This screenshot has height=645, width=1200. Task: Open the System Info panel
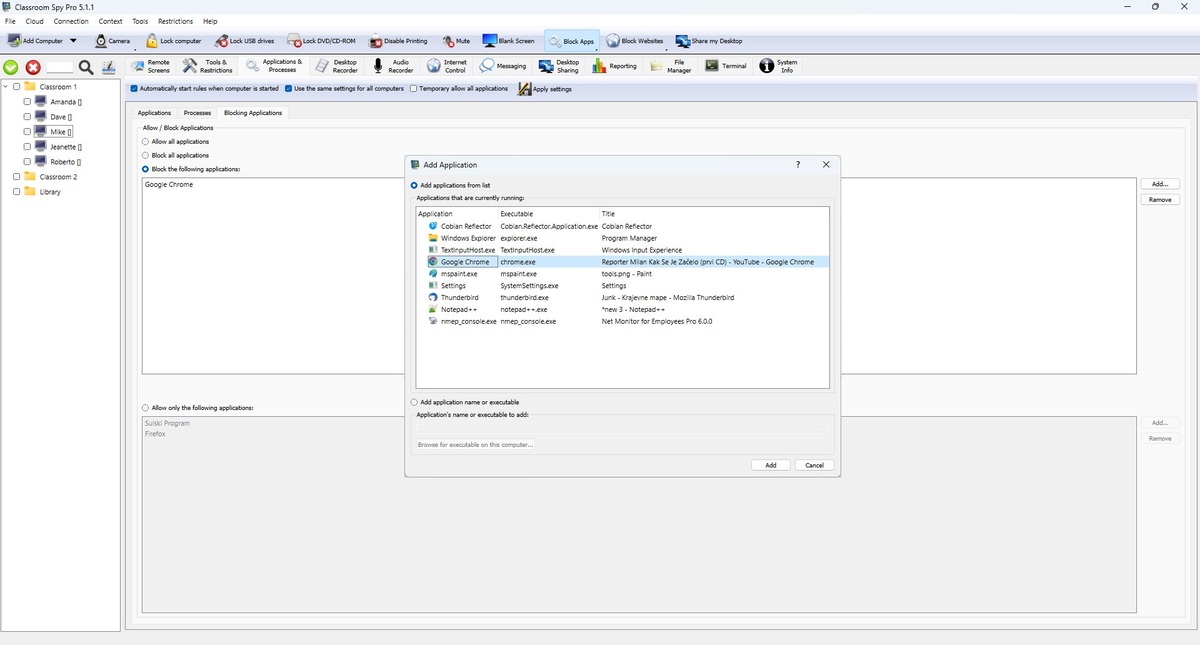[778, 66]
